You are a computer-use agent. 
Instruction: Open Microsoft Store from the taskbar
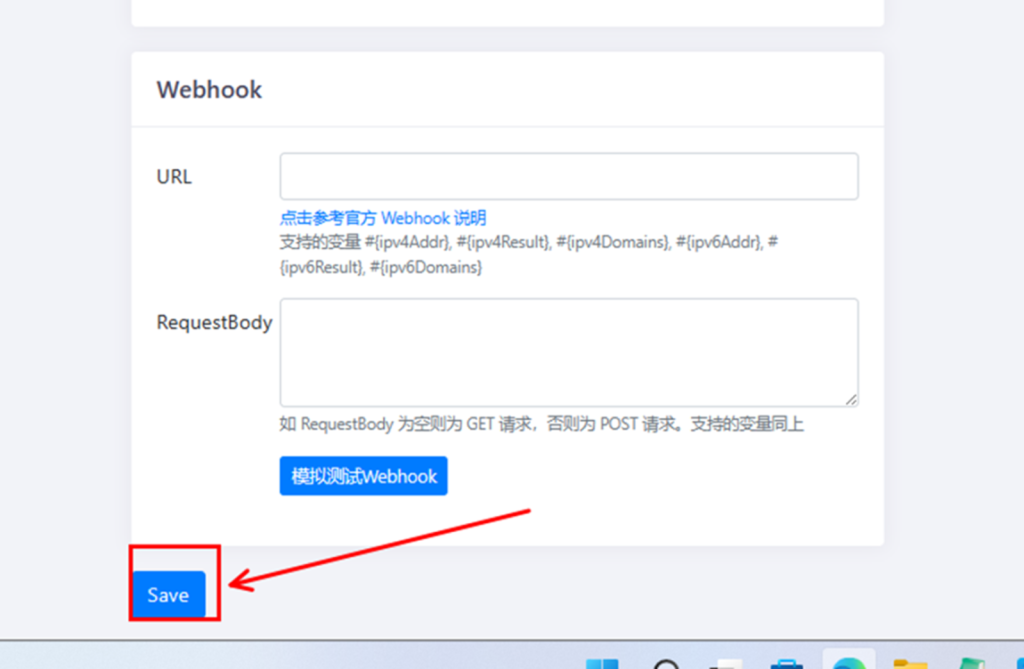786,664
